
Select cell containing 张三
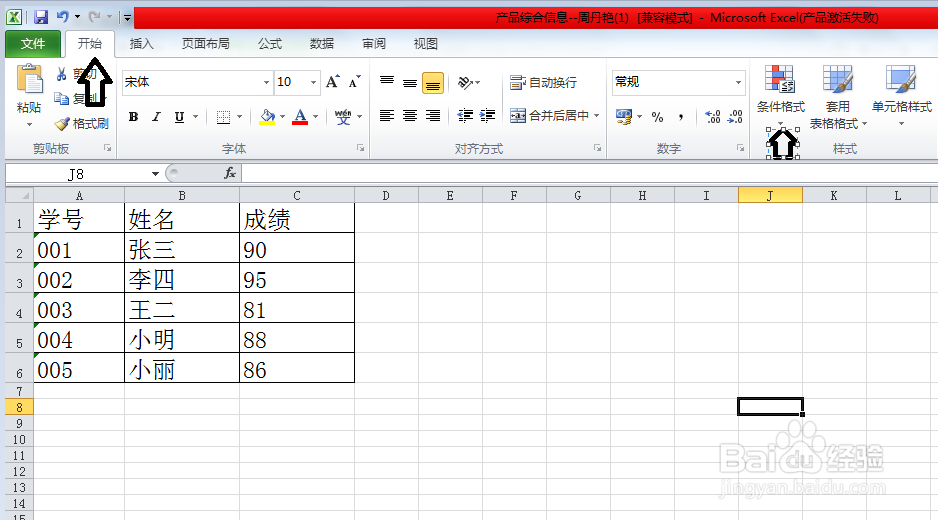182,248
